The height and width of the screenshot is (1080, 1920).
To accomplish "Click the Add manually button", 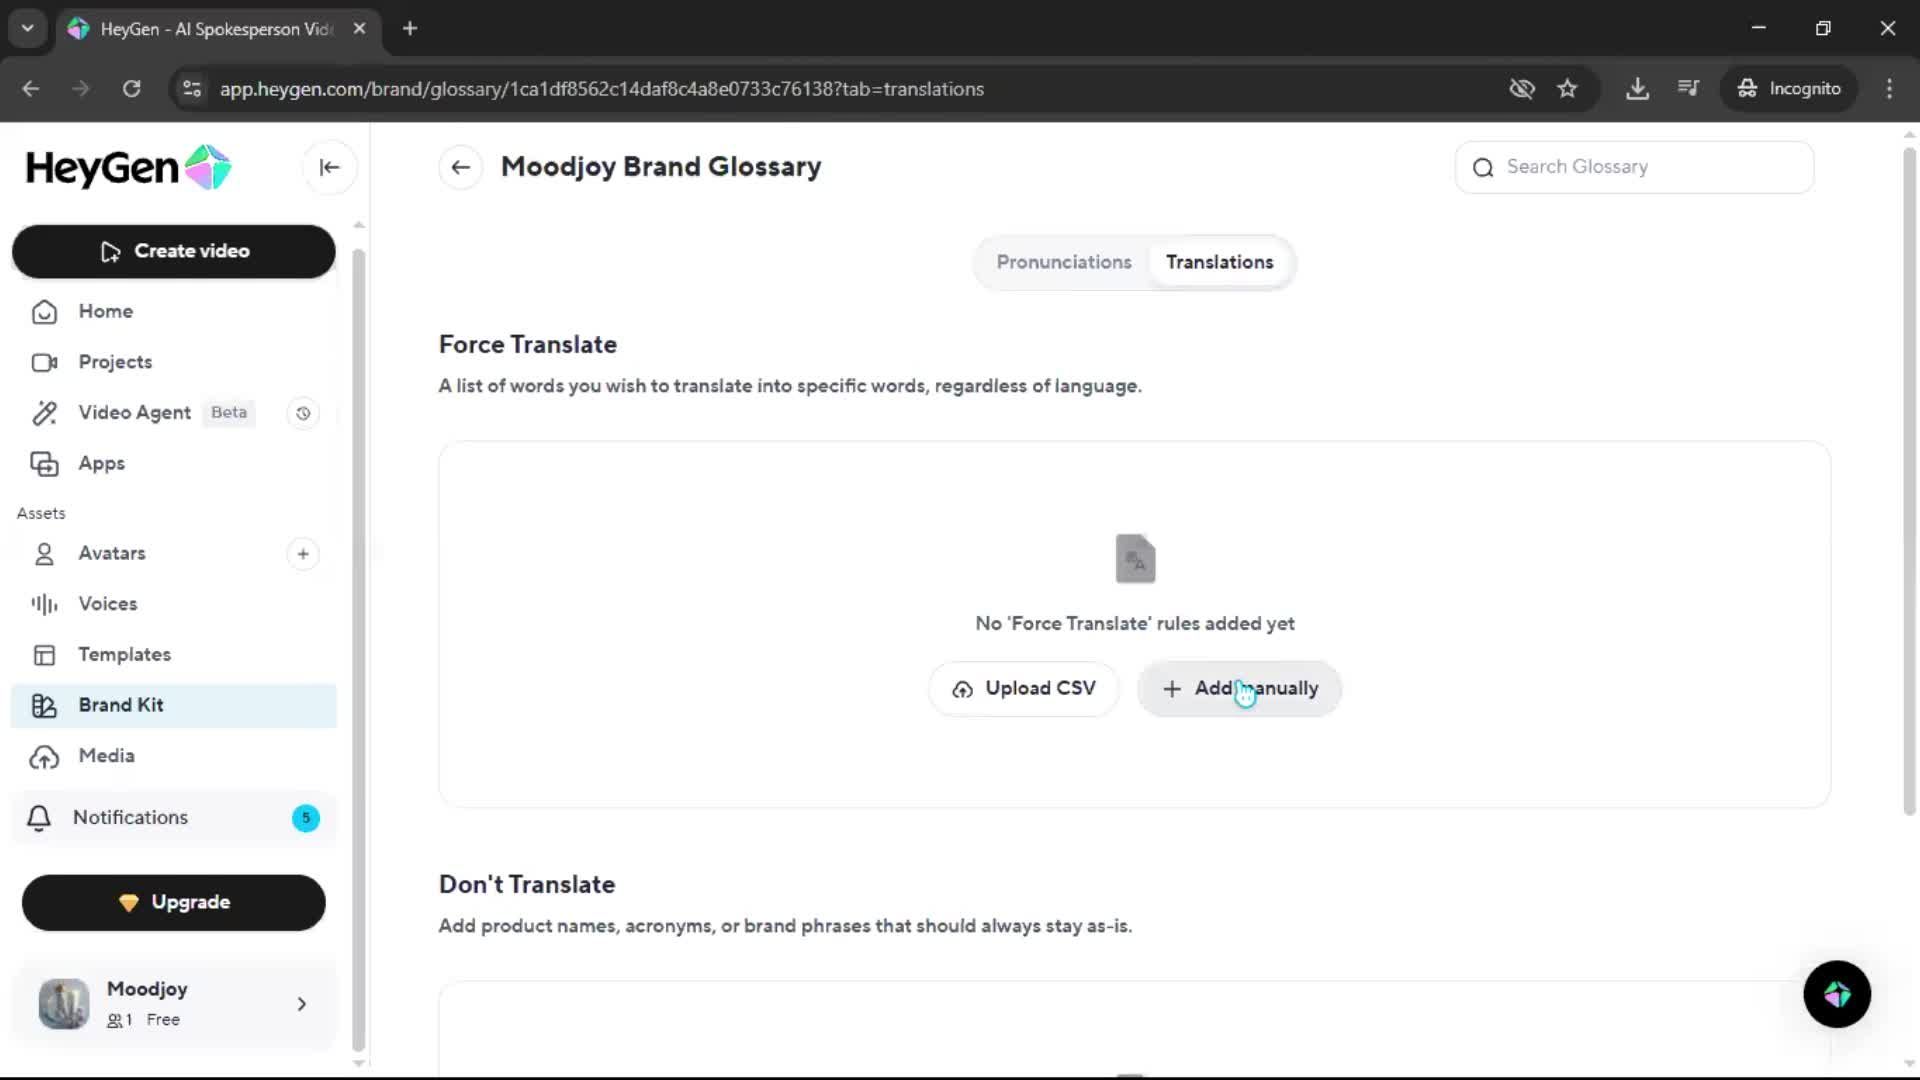I will tap(1239, 689).
